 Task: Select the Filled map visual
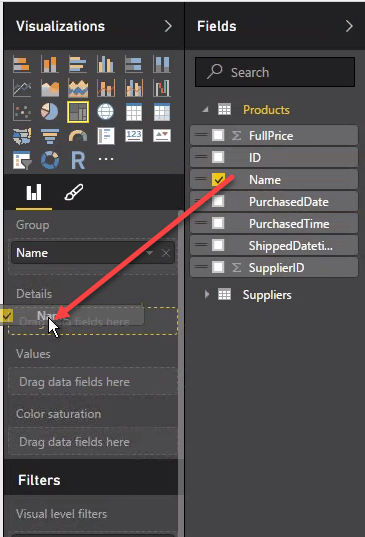pyautogui.click(x=22, y=136)
